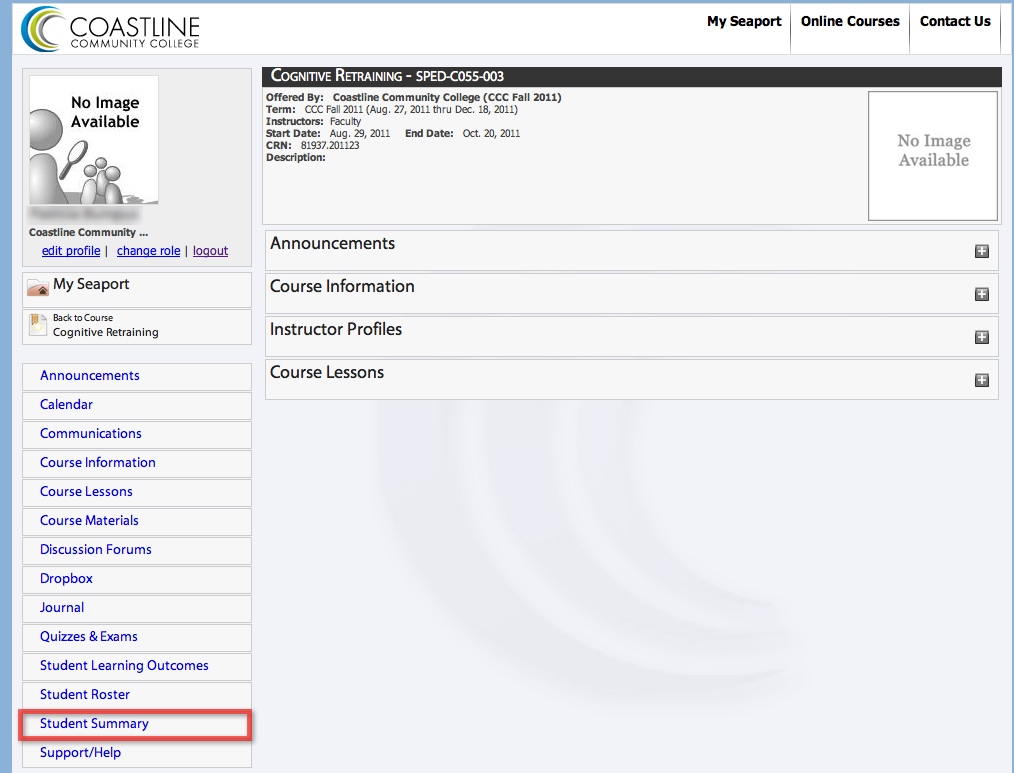This screenshot has height=773, width=1014.
Task: Open Support/Help in the sidebar
Action: pos(137,754)
